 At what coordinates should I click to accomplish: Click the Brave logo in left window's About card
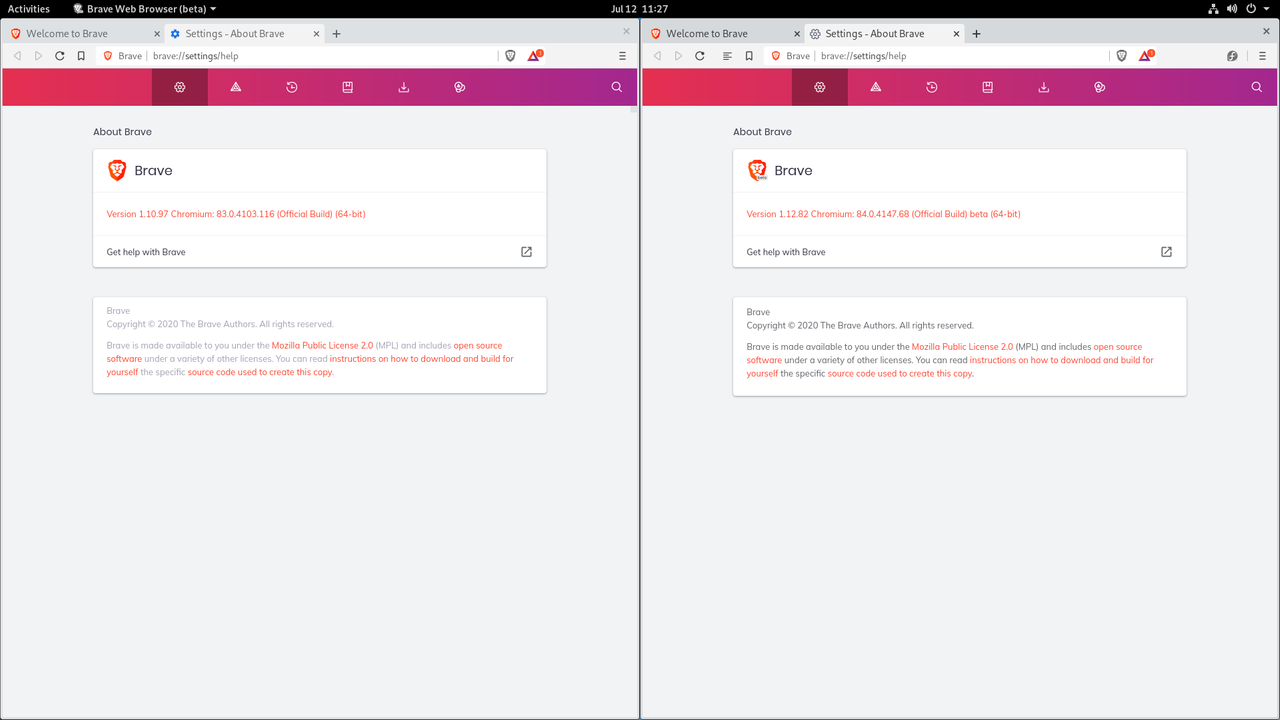(117, 170)
